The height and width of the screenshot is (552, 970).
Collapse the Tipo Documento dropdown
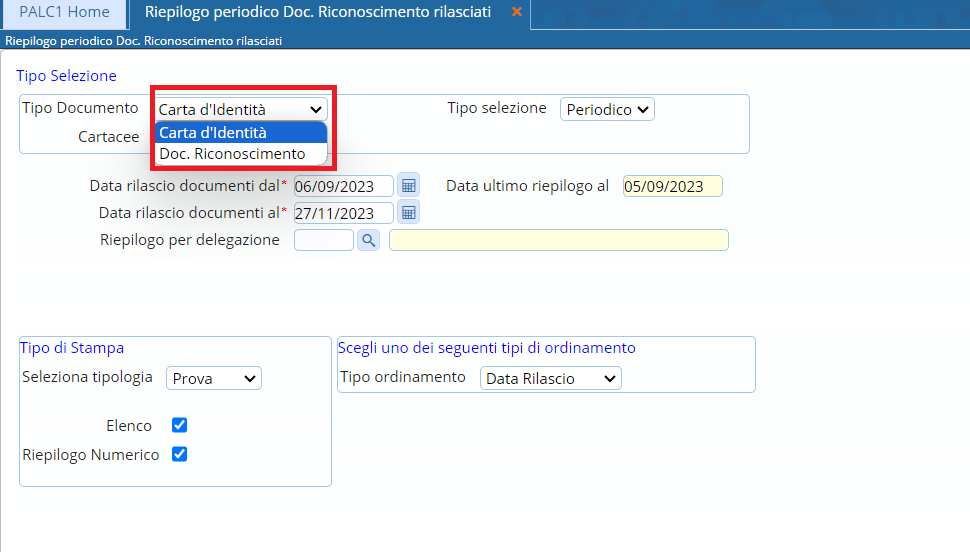pos(241,109)
